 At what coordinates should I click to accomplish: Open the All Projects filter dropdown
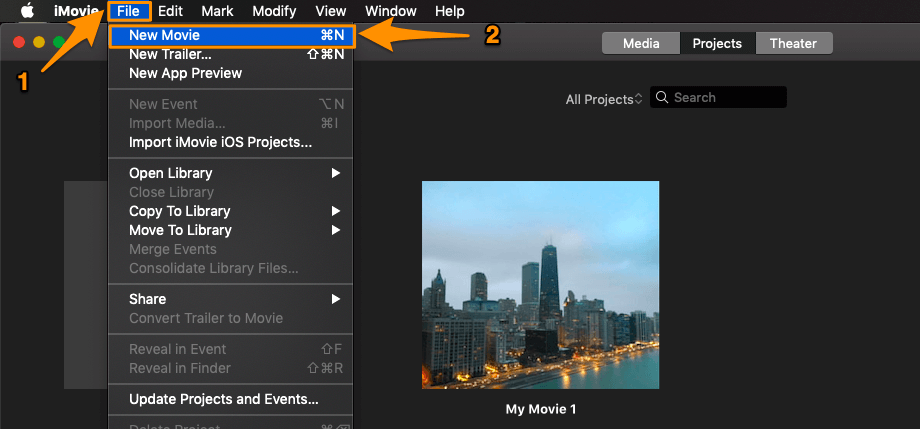[604, 99]
